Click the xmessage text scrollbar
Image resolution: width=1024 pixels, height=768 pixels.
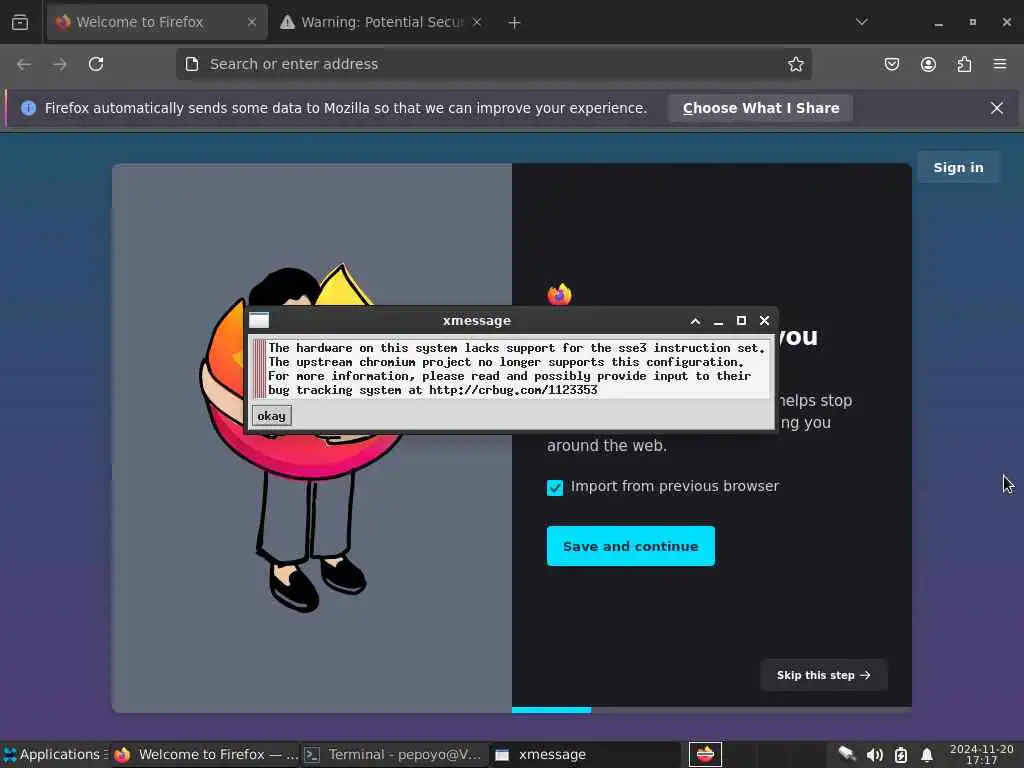click(259, 368)
